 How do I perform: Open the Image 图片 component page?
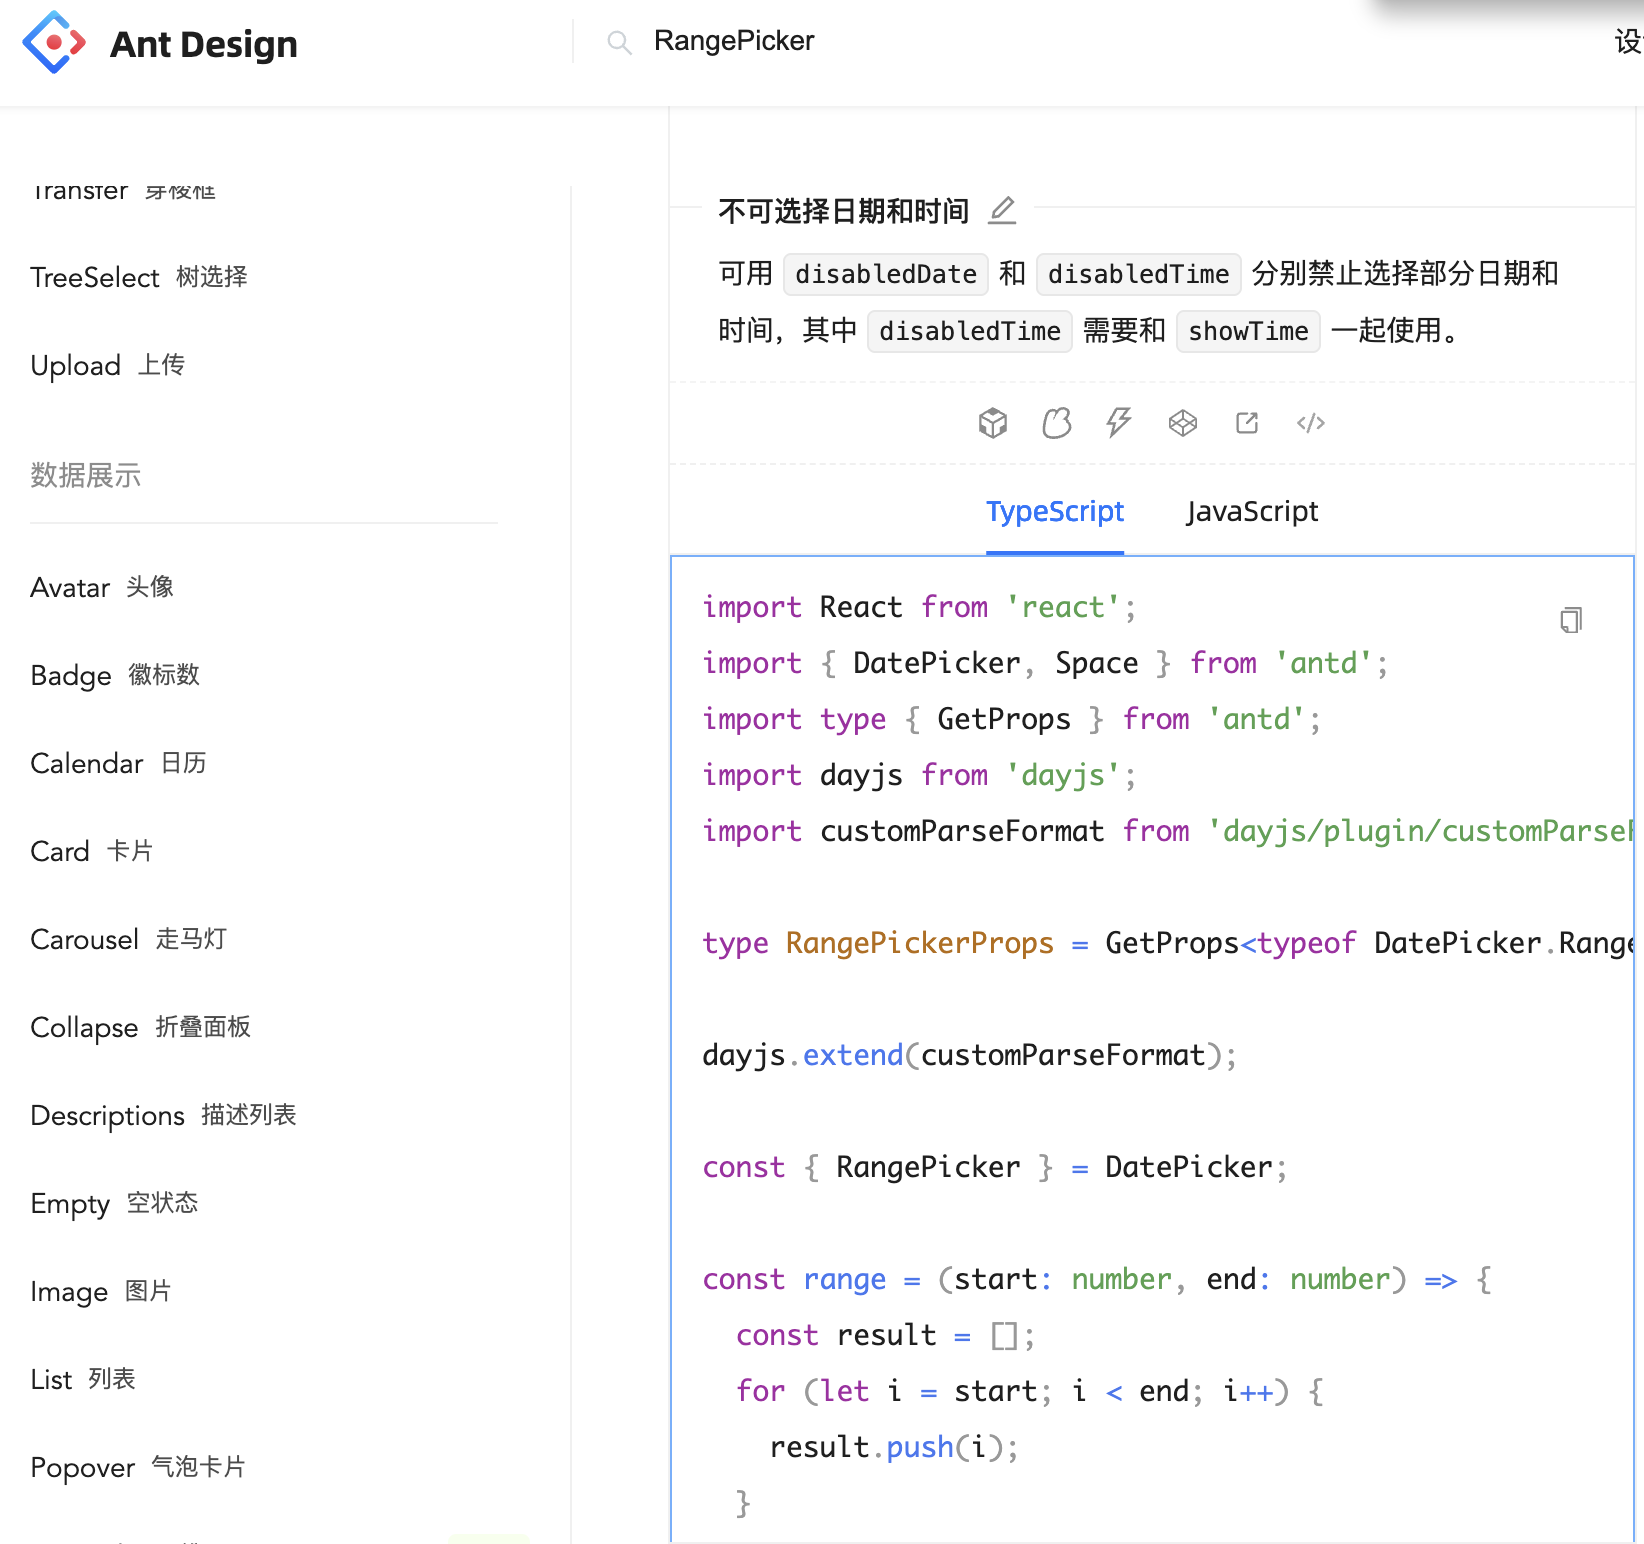click(100, 1291)
